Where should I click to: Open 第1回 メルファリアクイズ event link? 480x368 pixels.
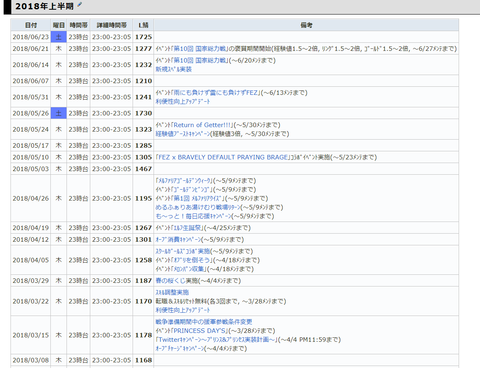point(197,198)
